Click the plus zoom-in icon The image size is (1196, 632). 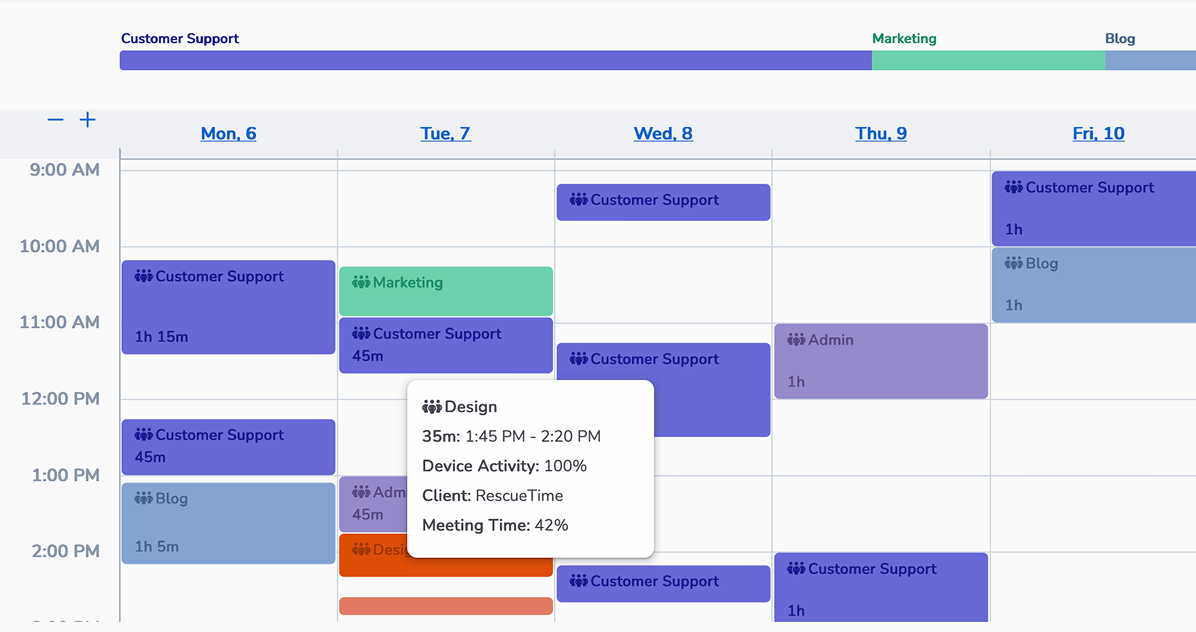(88, 120)
